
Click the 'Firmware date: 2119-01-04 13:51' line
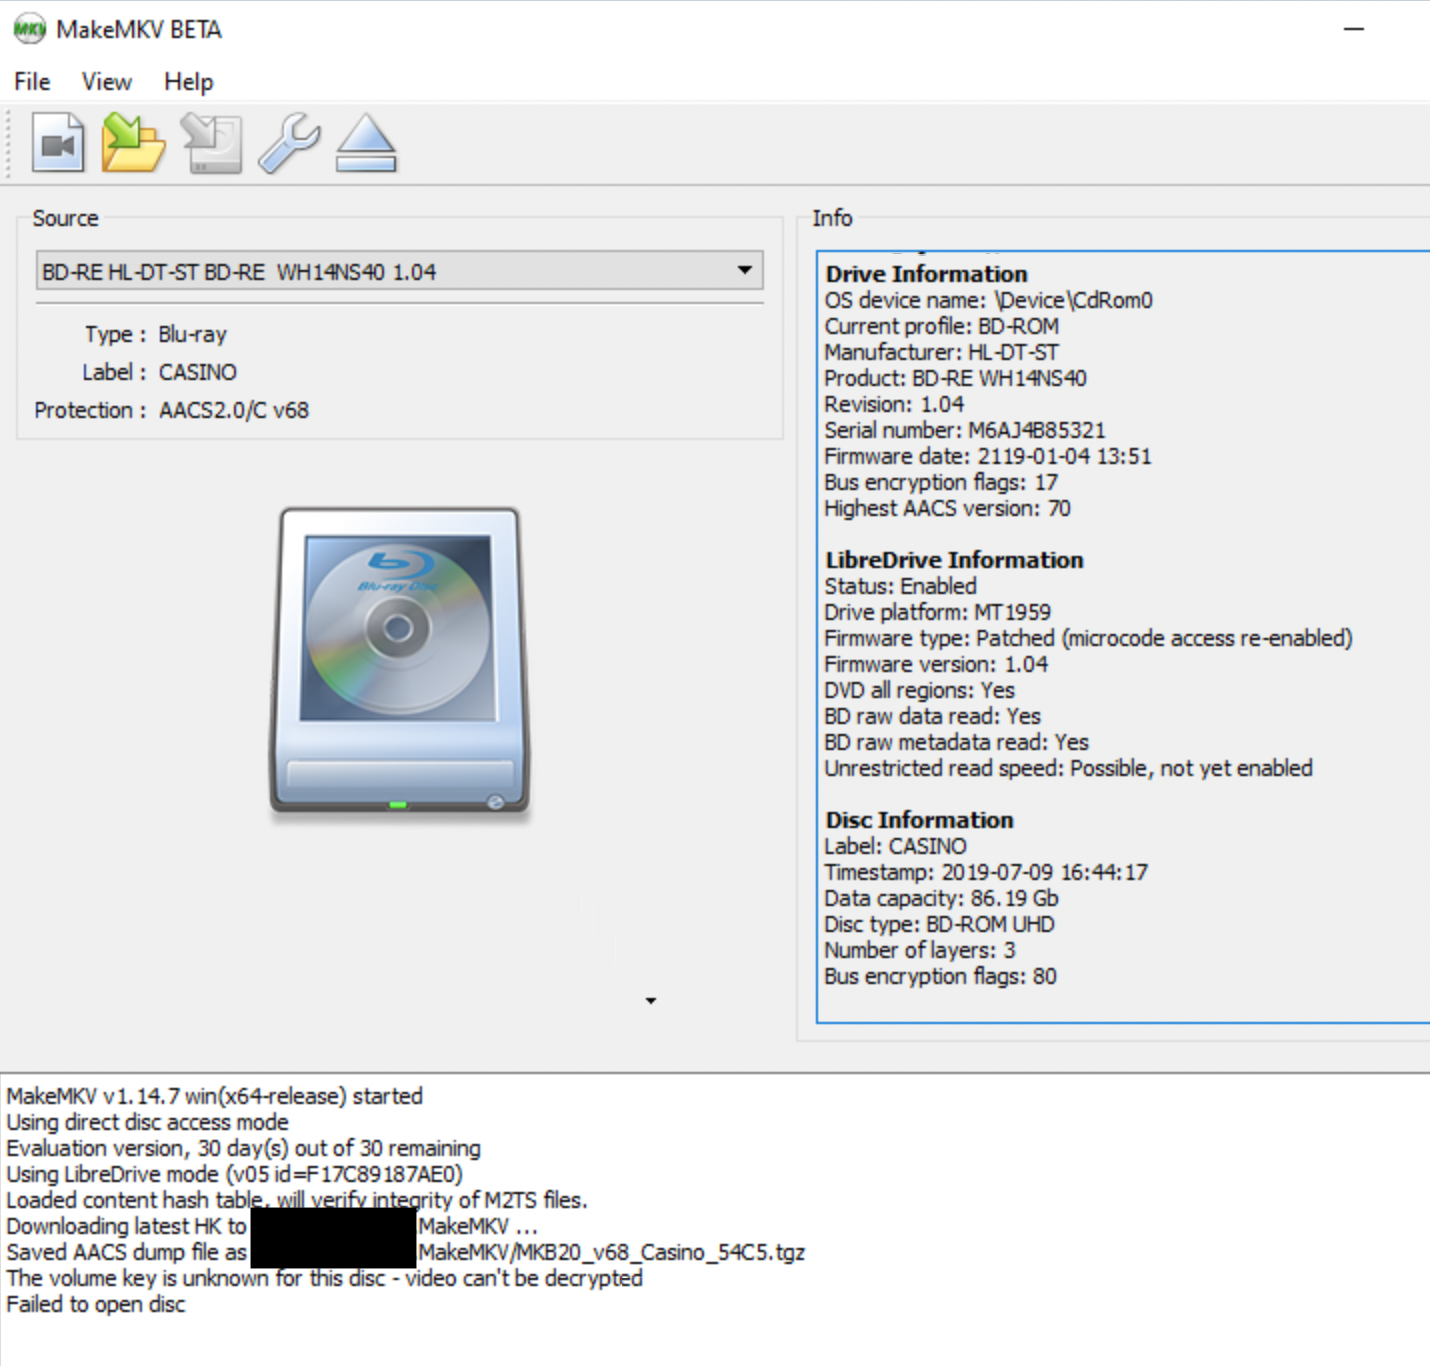(x=988, y=456)
